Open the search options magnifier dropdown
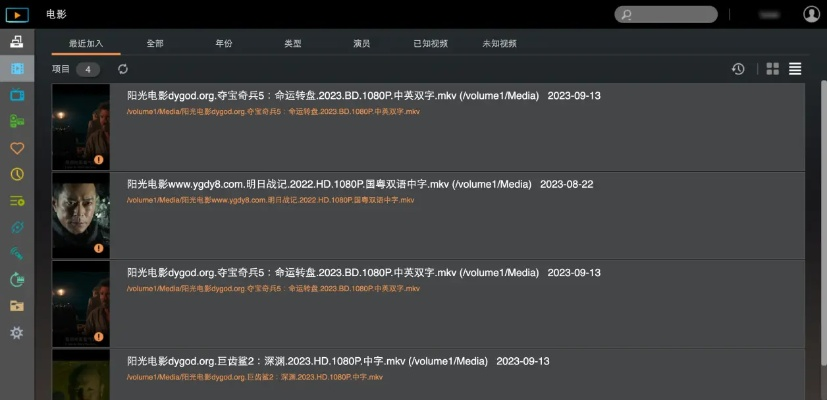The width and height of the screenshot is (827, 400). tap(627, 15)
